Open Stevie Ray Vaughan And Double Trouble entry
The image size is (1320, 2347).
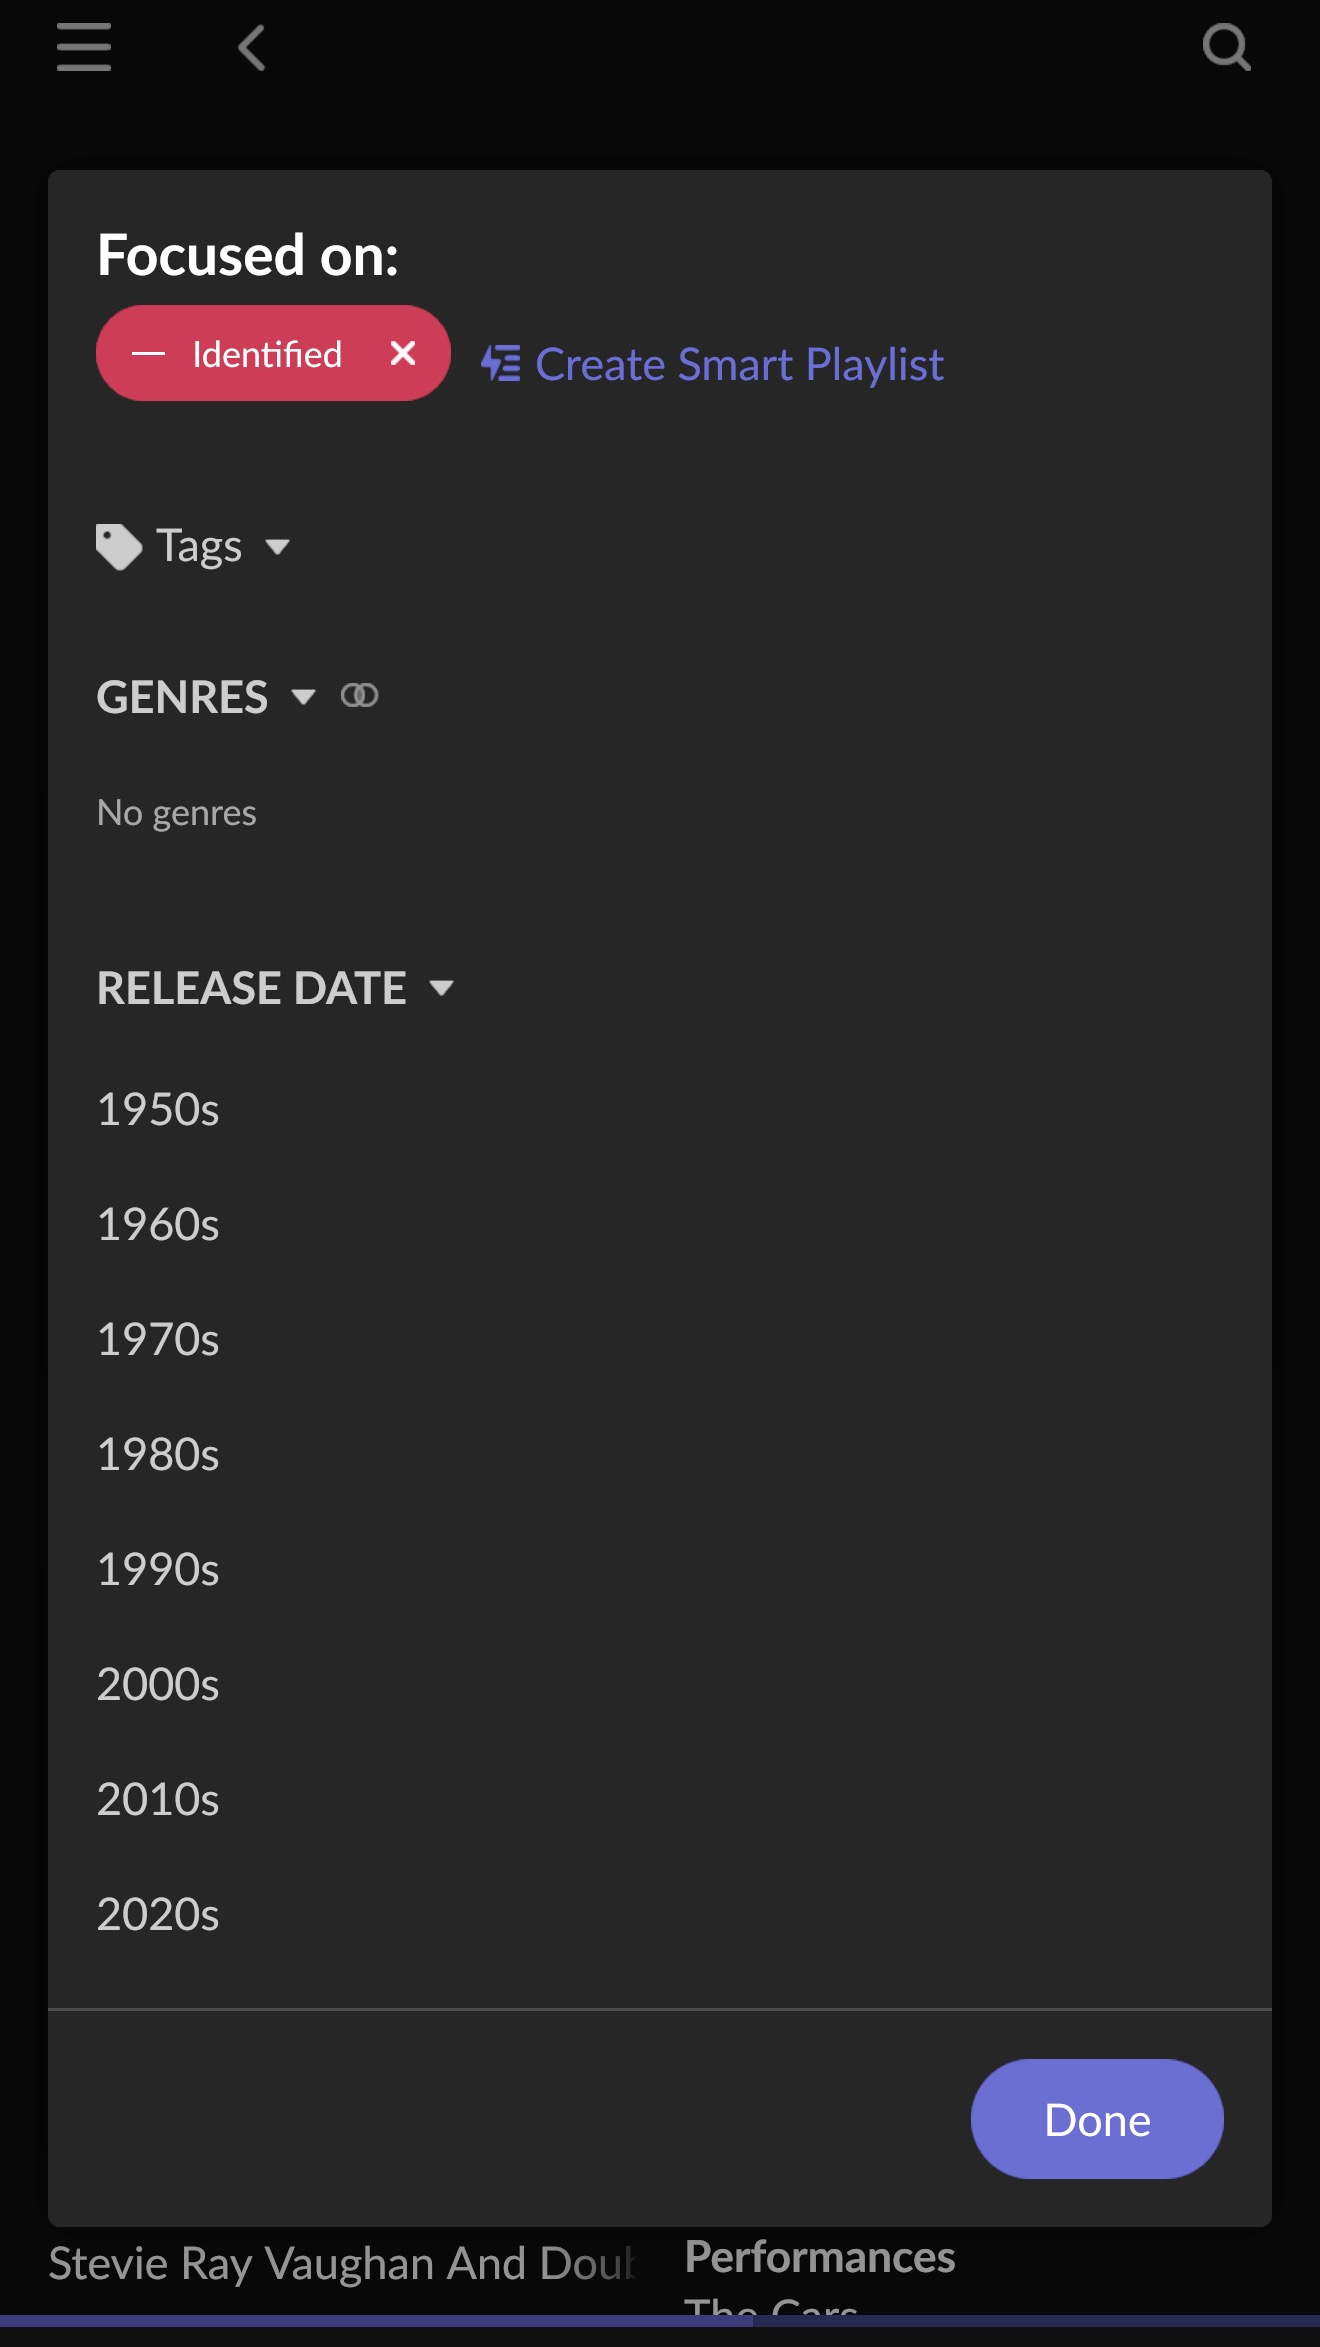(342, 2264)
